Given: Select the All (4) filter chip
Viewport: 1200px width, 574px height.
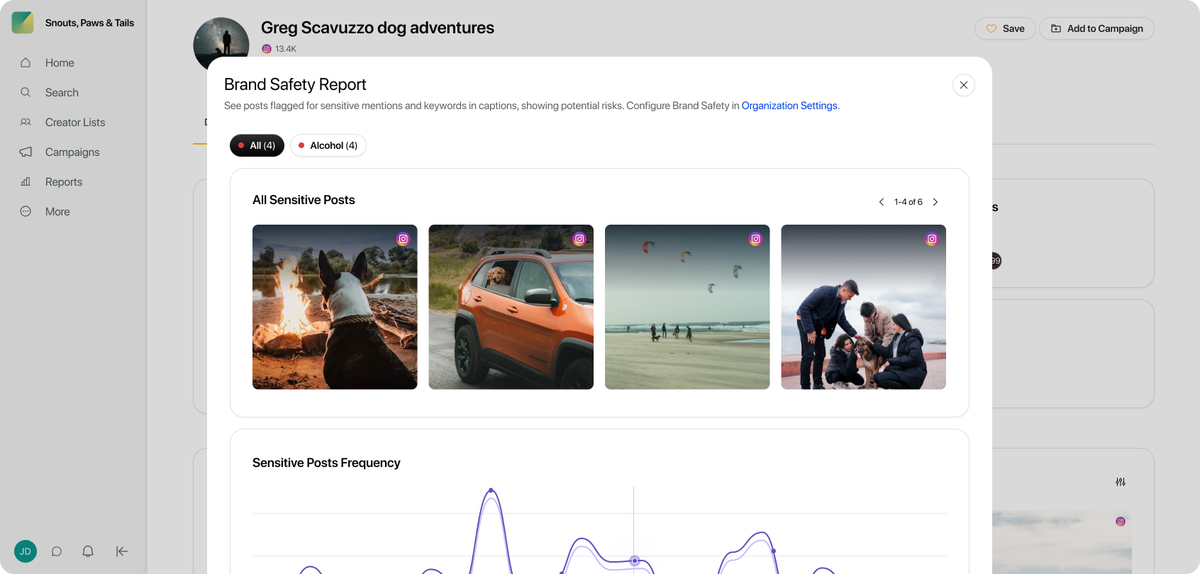Looking at the screenshot, I should (x=257, y=146).
